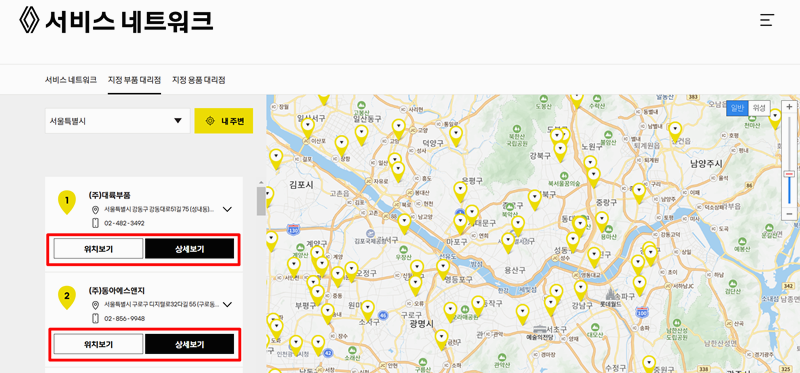Click the 남양주시 label on the map
Image resolution: width=800 pixels, height=373 pixels.
click(x=706, y=164)
